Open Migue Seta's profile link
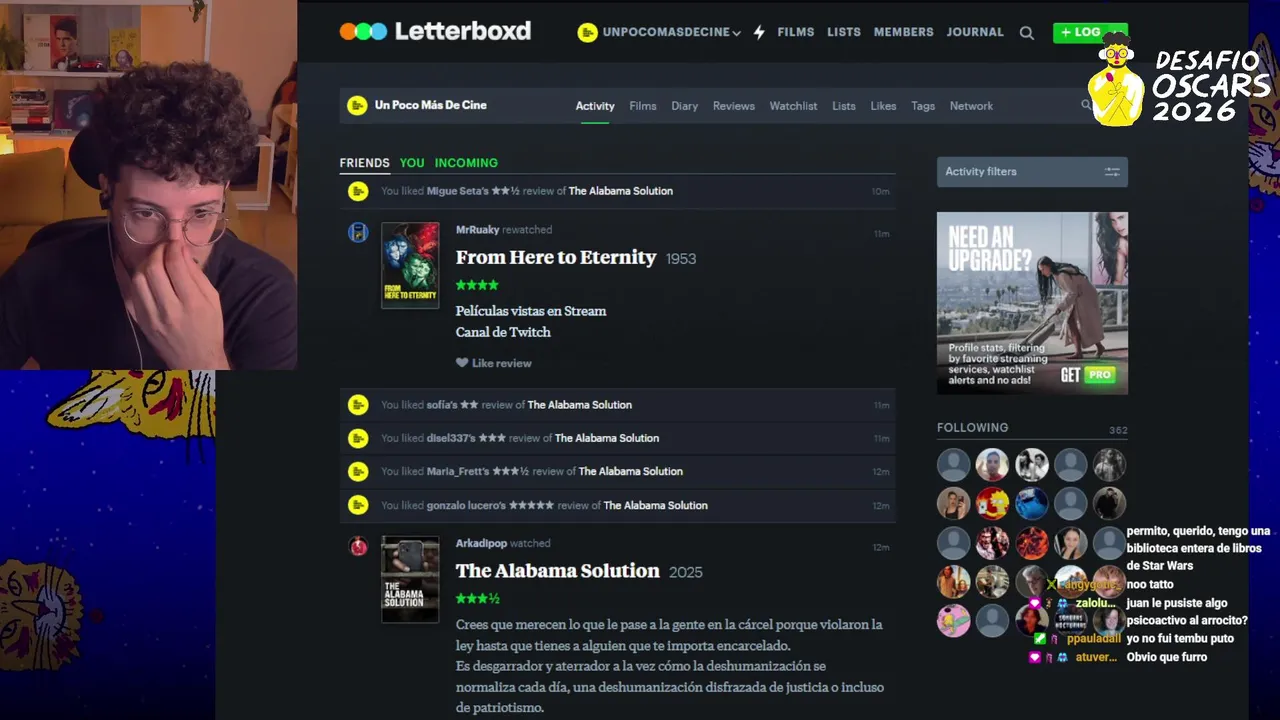The height and width of the screenshot is (720, 1280). coord(458,191)
